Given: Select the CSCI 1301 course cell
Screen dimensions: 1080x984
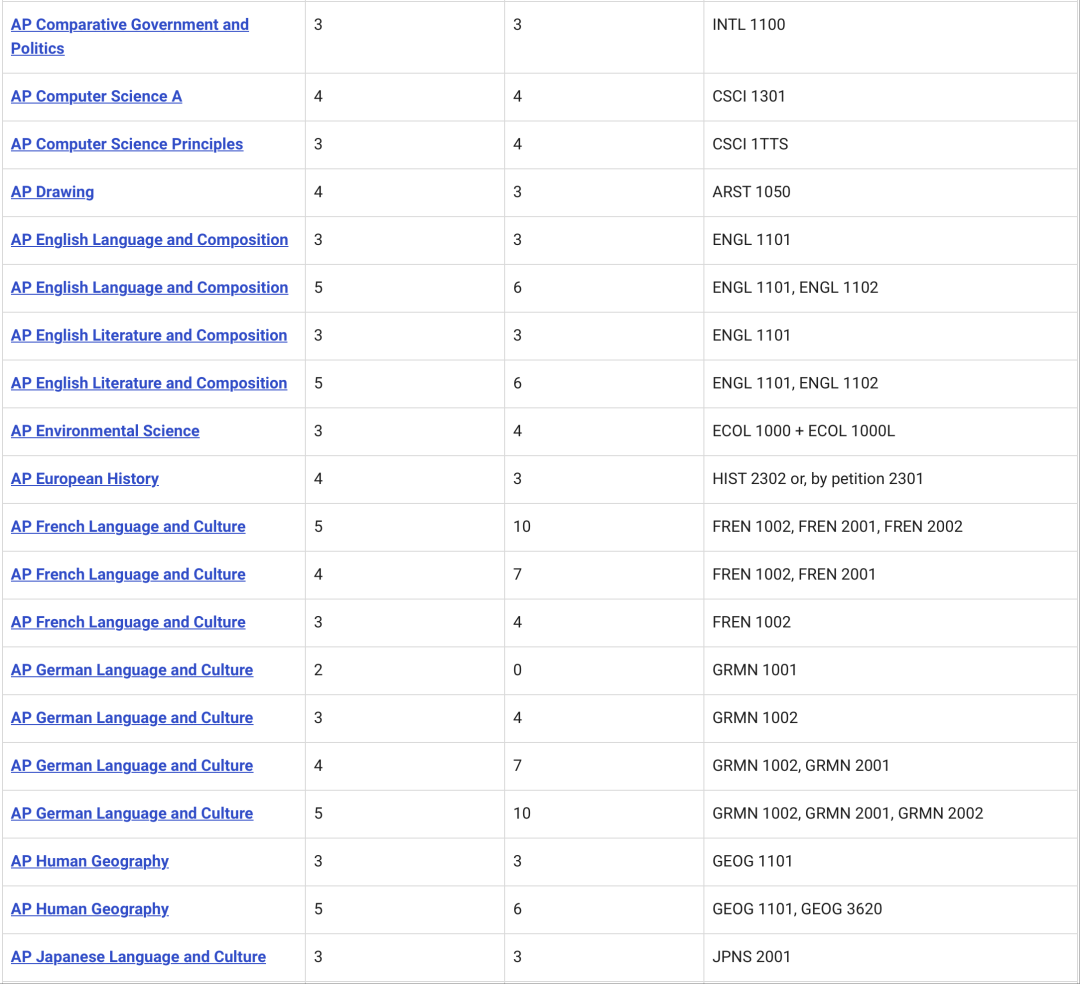Looking at the screenshot, I should (890, 97).
